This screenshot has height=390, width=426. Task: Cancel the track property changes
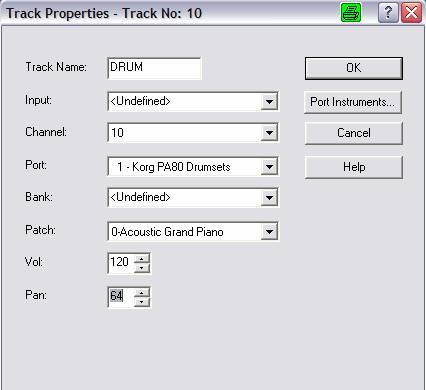tap(354, 133)
